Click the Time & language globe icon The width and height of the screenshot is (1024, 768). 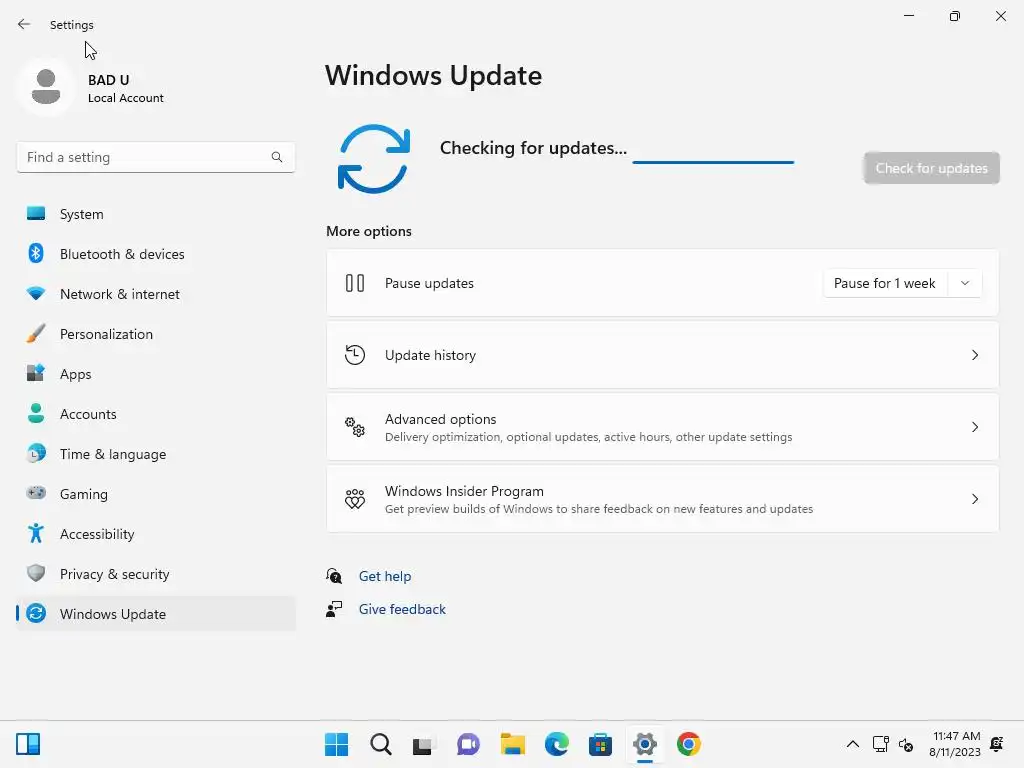pos(36,453)
